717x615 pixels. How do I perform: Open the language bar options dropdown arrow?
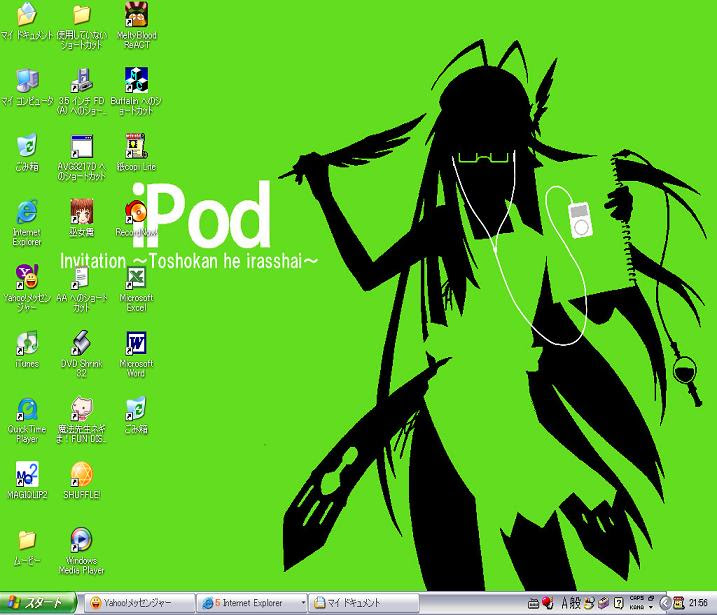[651, 608]
